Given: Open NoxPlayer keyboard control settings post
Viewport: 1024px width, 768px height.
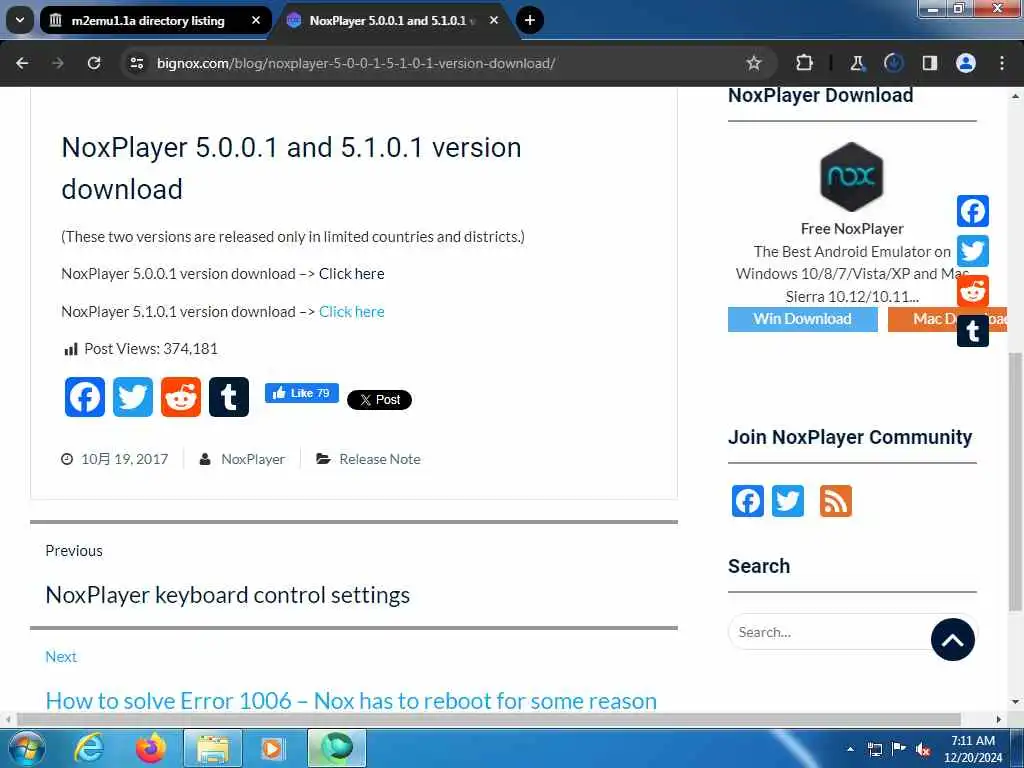Looking at the screenshot, I should tap(227, 595).
